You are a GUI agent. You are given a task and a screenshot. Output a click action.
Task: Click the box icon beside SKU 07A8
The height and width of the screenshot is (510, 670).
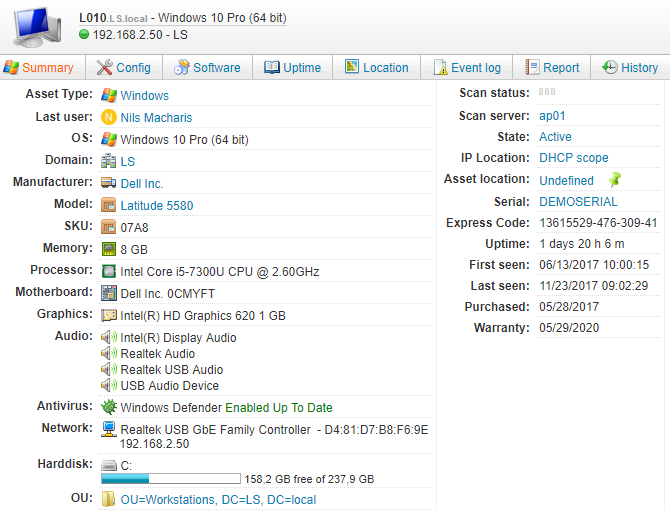pos(109,227)
